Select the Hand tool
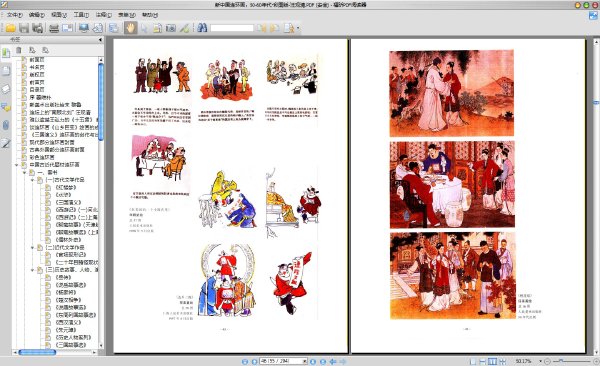 coord(130,28)
